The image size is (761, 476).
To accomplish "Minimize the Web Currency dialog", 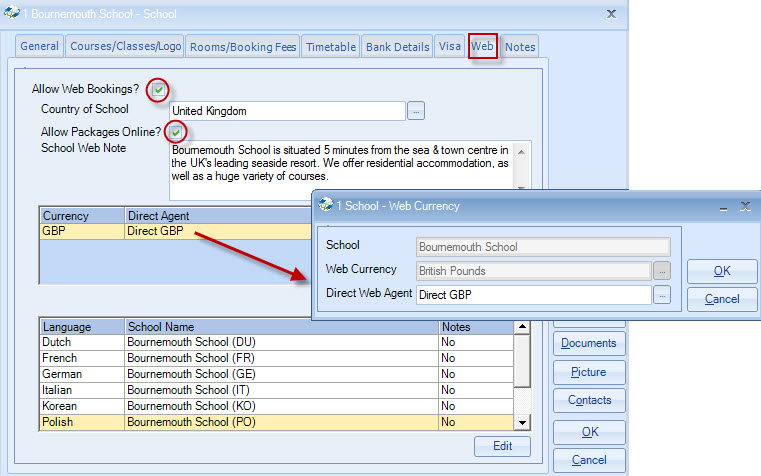I will click(722, 206).
